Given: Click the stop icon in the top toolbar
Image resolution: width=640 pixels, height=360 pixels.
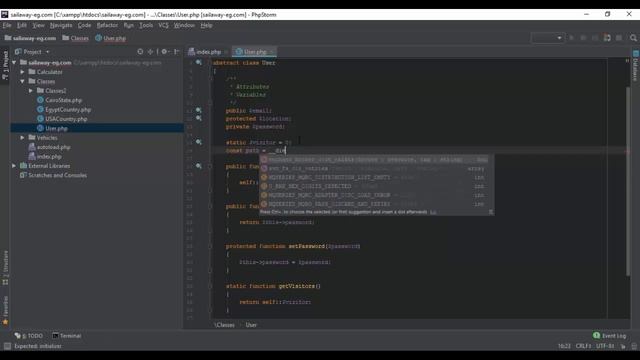Looking at the screenshot, I should point(619,38).
